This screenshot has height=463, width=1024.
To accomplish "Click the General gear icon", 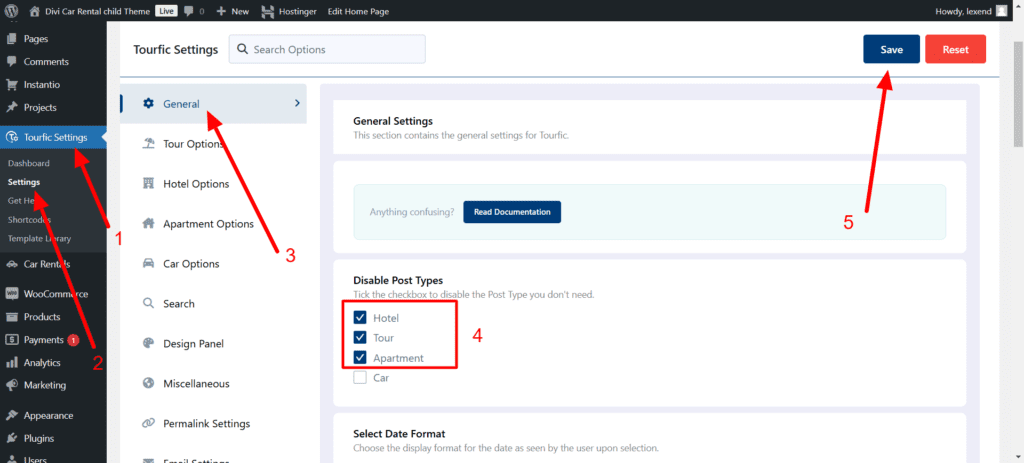I will [148, 103].
